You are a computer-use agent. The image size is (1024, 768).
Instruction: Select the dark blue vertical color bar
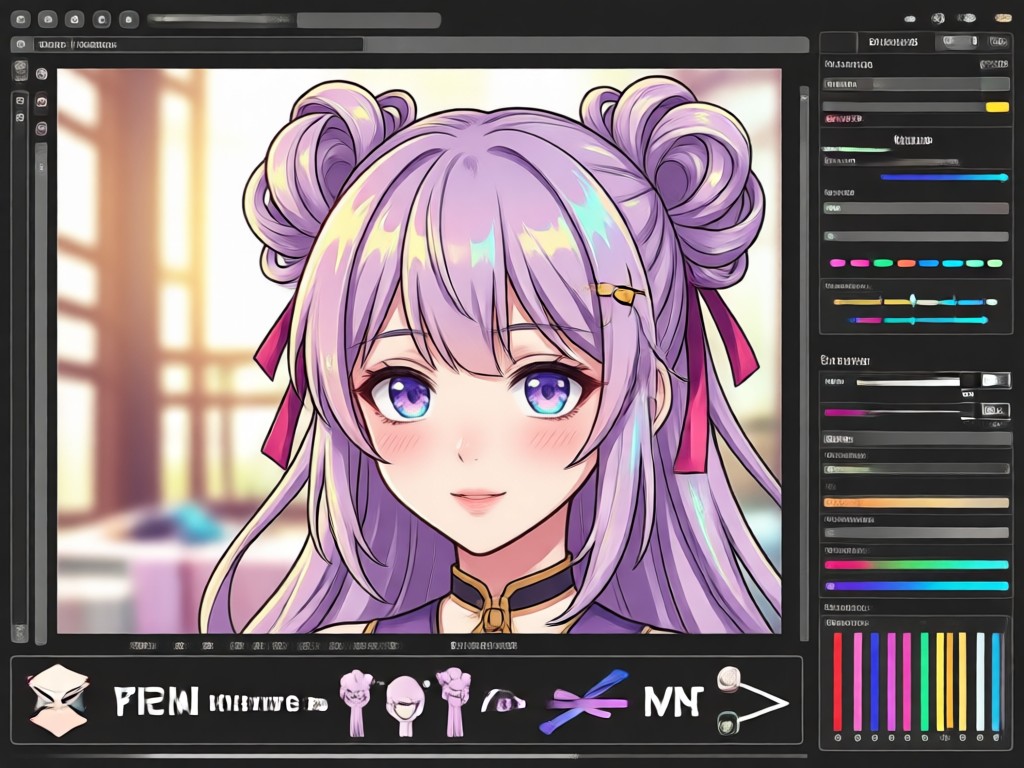[x=874, y=681]
